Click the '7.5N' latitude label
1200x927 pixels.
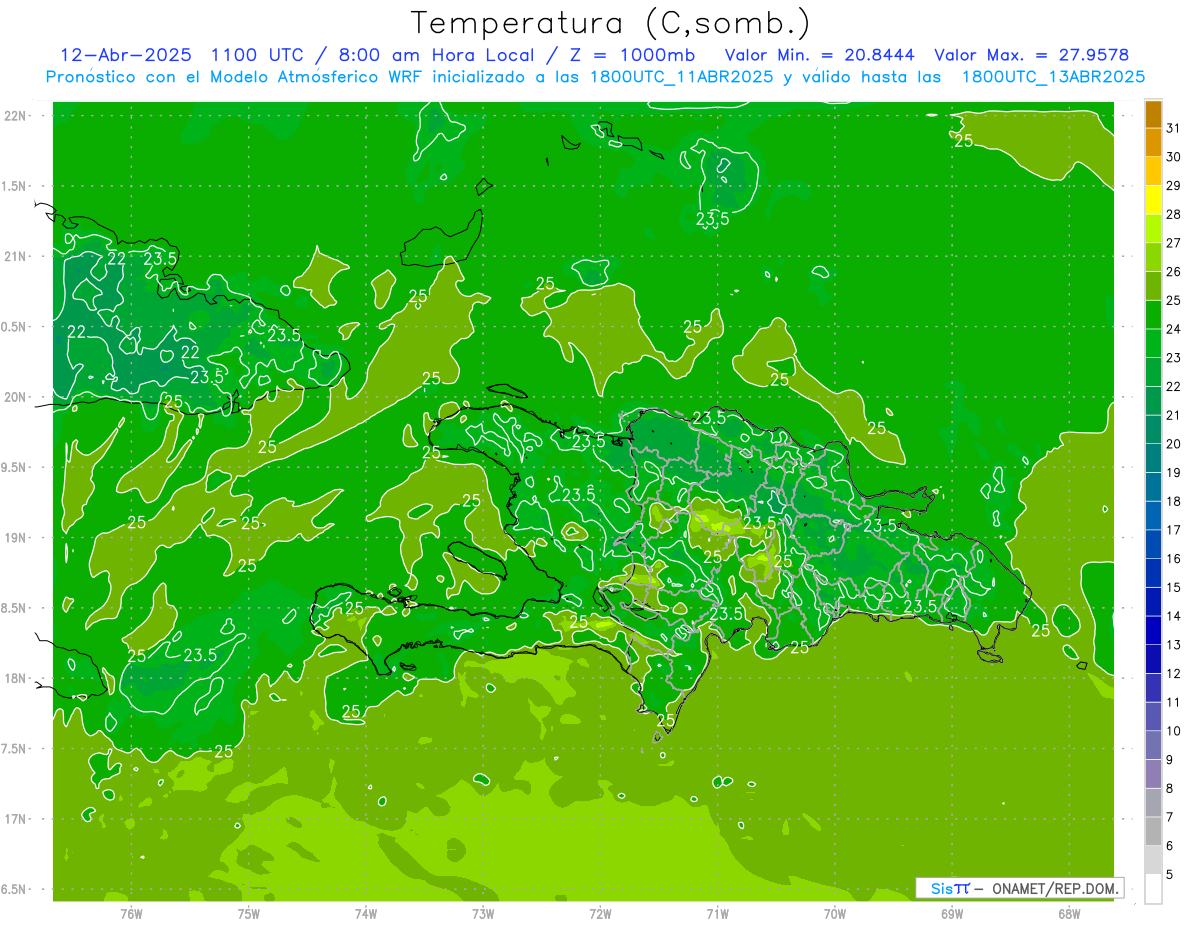[x=15, y=749]
